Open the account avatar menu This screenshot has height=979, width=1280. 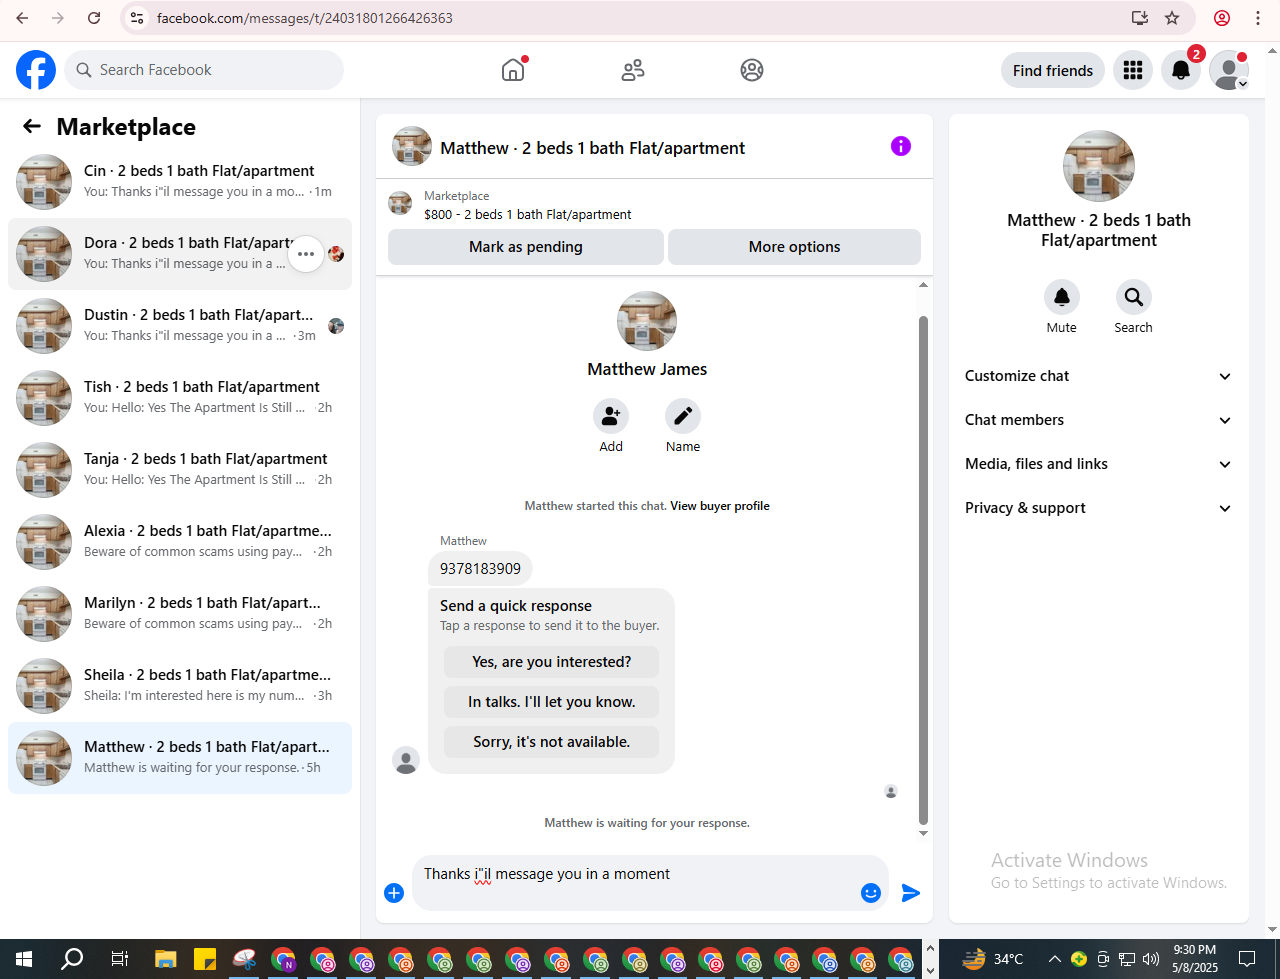point(1229,70)
